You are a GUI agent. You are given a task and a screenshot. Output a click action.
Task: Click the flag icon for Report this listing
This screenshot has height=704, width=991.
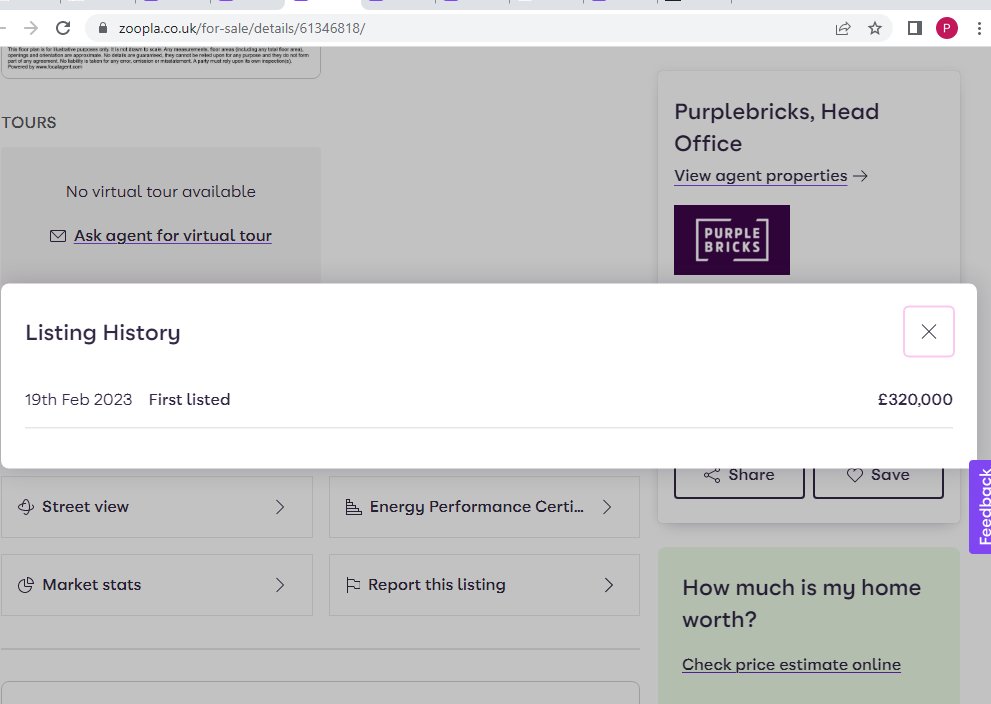coord(352,585)
